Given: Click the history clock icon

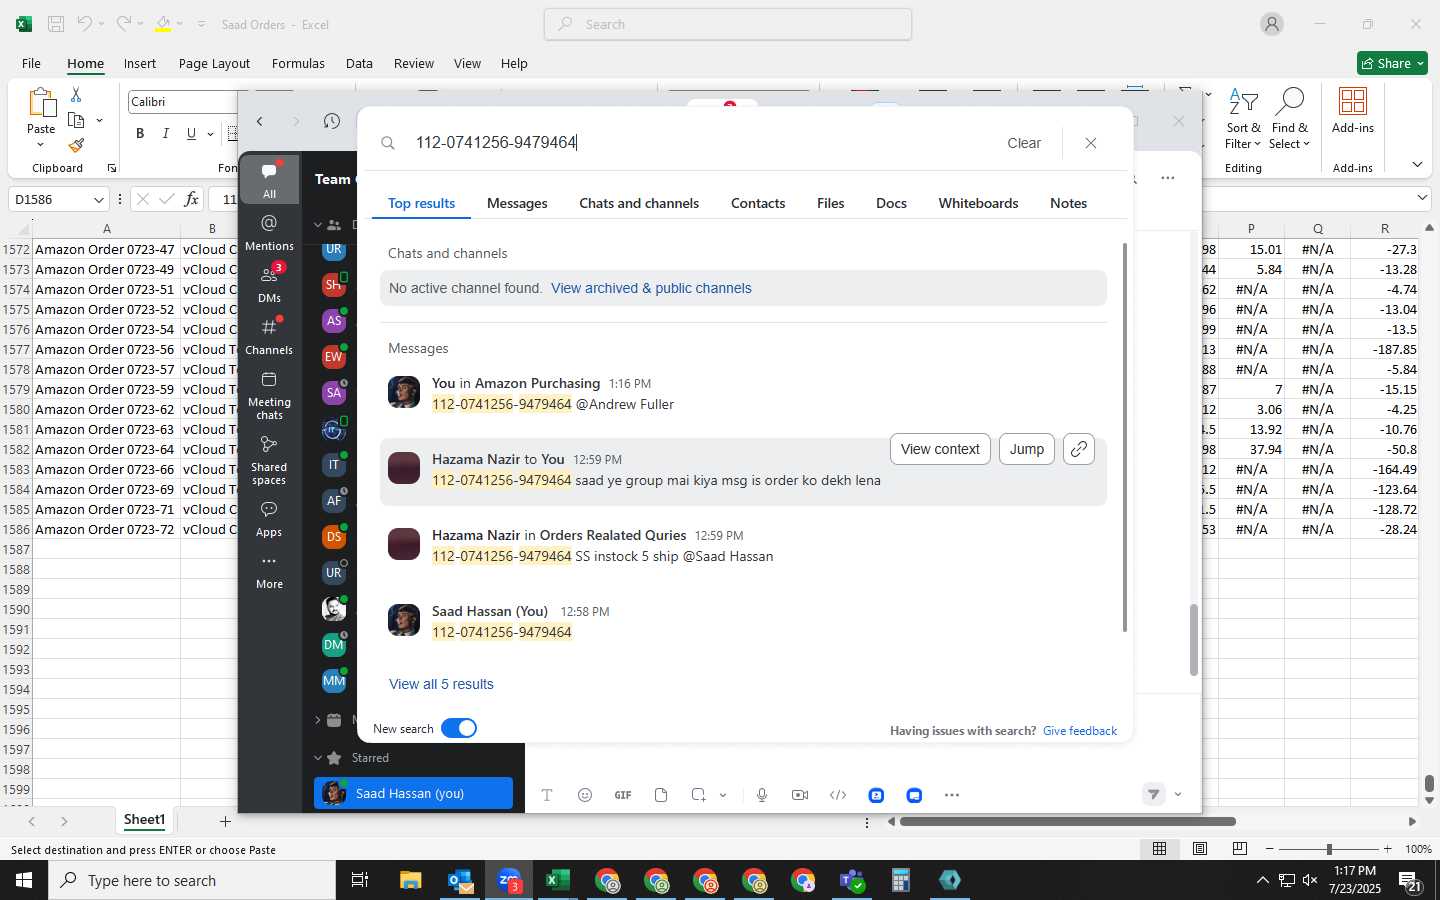Looking at the screenshot, I should 332,121.
